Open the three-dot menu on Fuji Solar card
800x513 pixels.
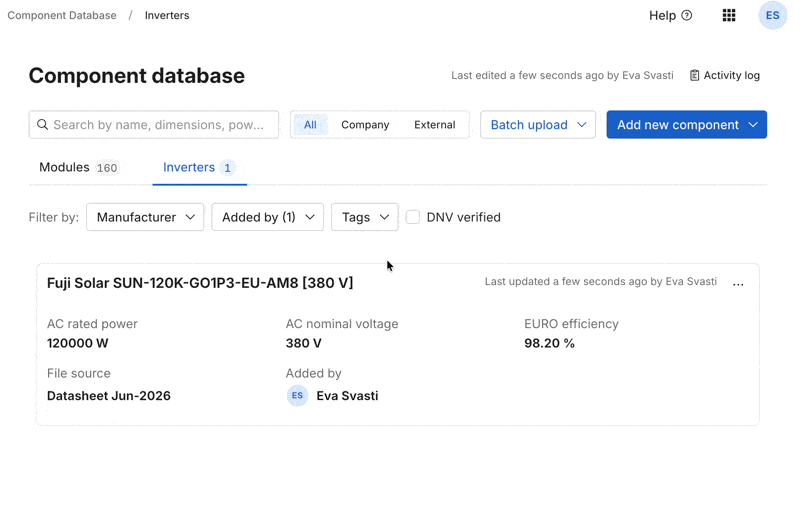click(x=738, y=284)
